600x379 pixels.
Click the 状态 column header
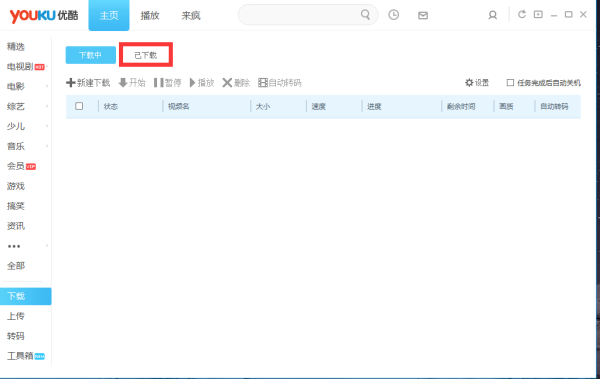pyautogui.click(x=111, y=106)
